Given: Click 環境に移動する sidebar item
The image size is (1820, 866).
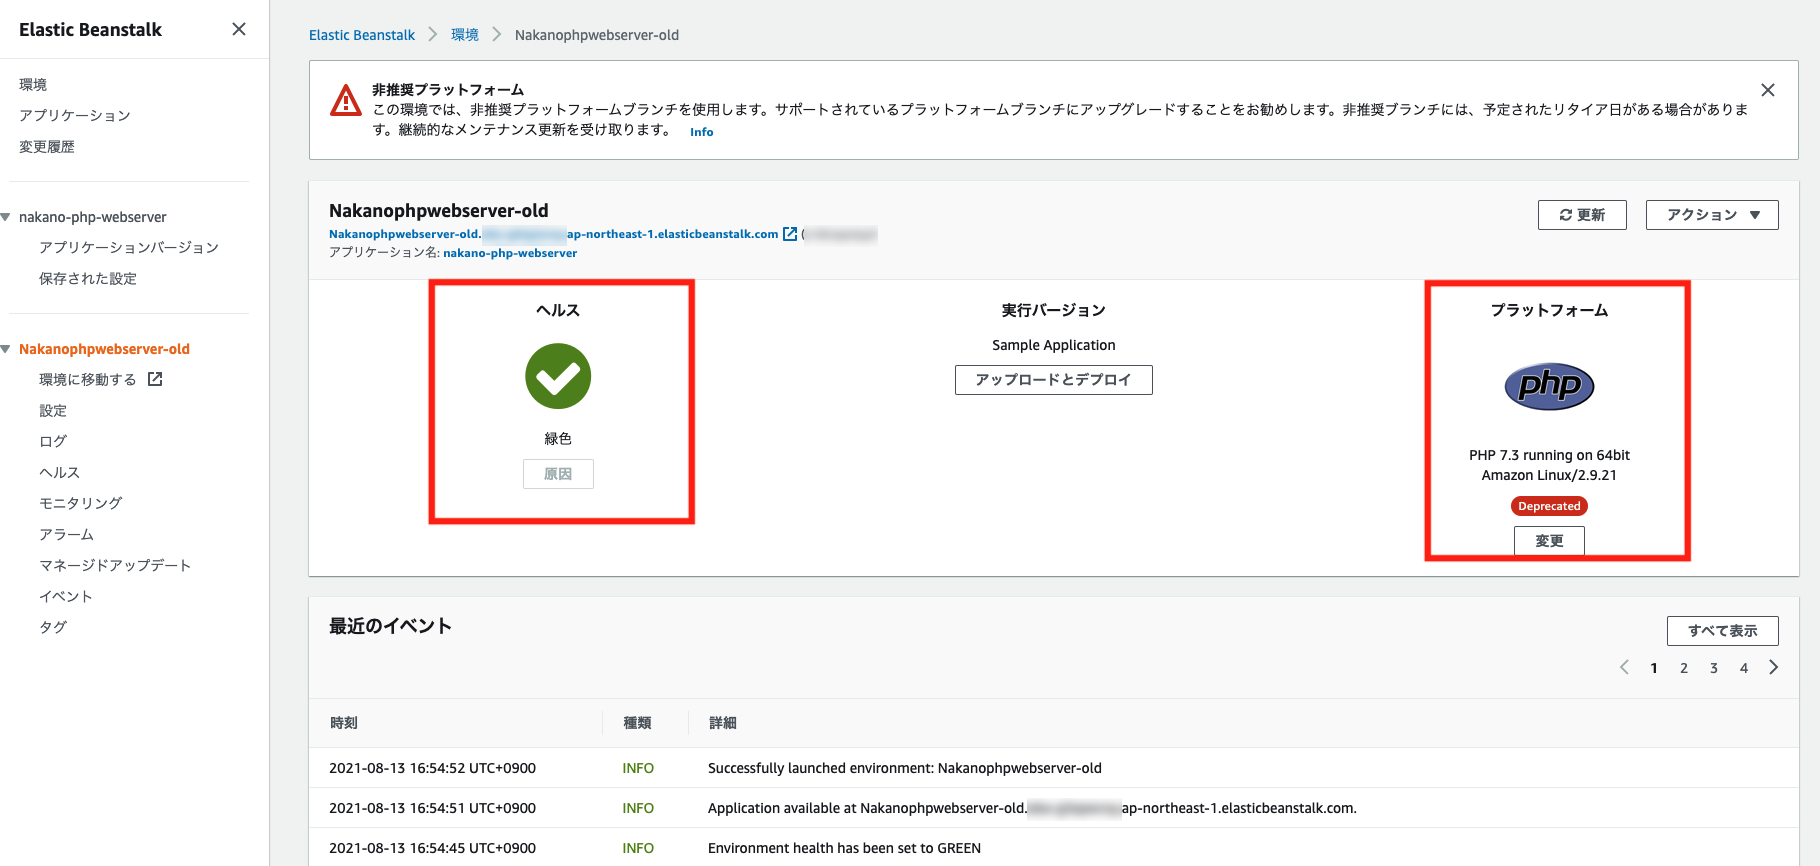Looking at the screenshot, I should pyautogui.click(x=88, y=379).
